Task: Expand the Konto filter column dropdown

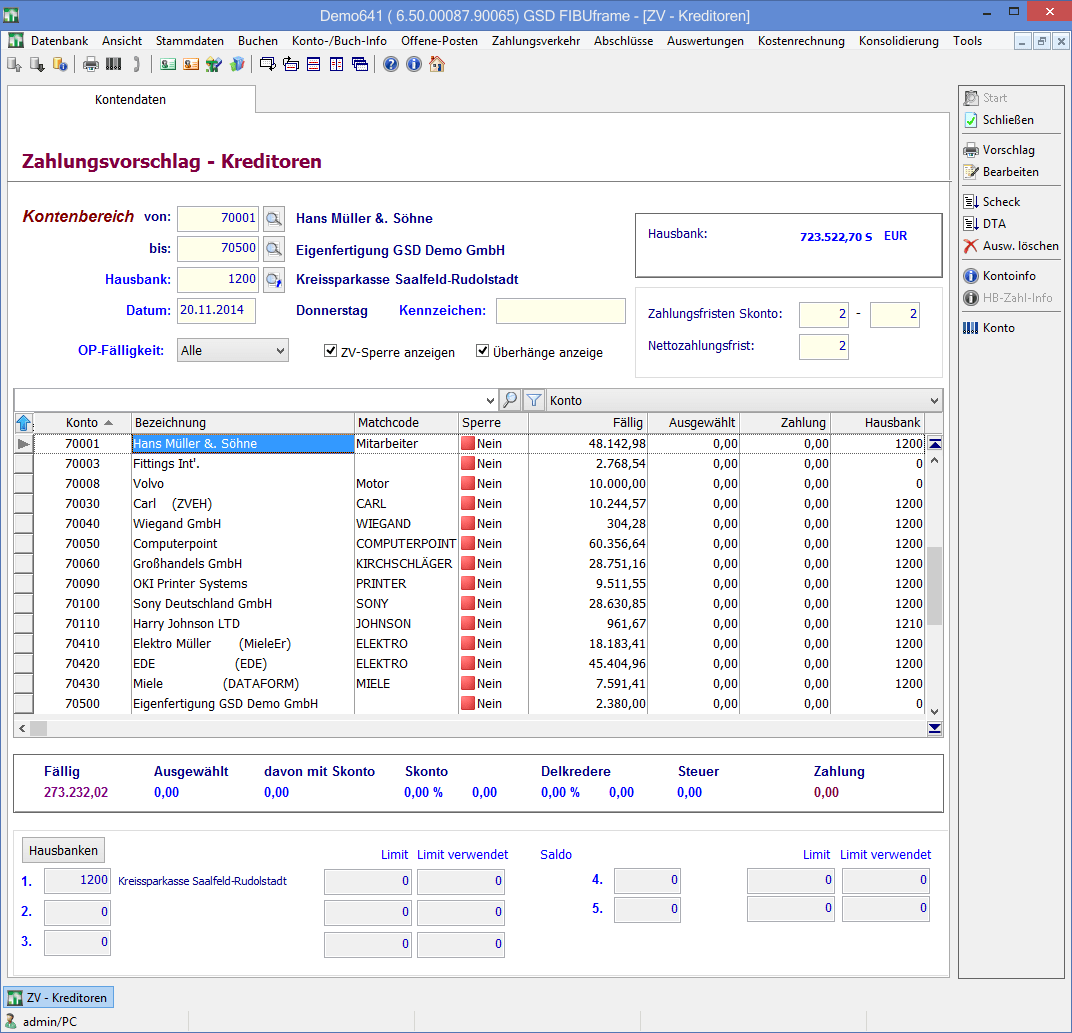Action: [x=934, y=400]
